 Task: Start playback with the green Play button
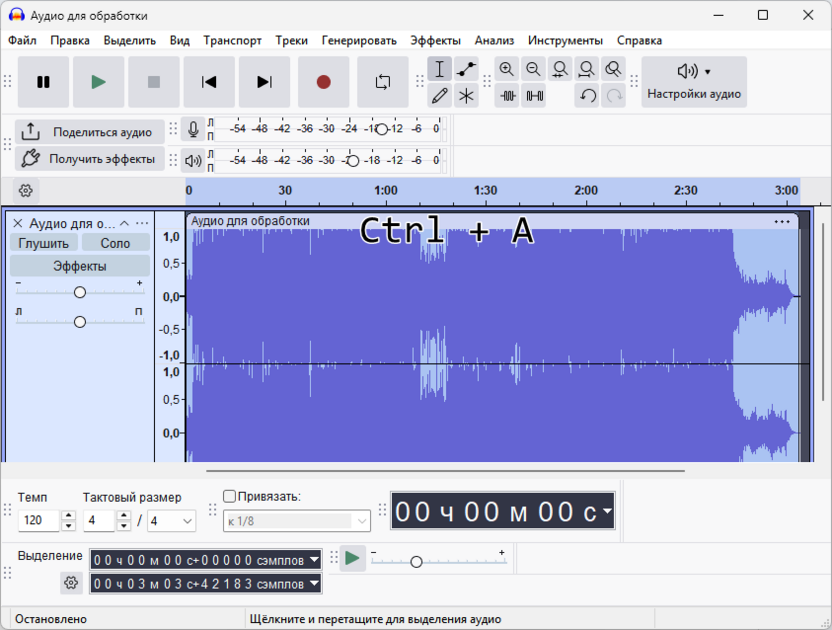(x=99, y=82)
